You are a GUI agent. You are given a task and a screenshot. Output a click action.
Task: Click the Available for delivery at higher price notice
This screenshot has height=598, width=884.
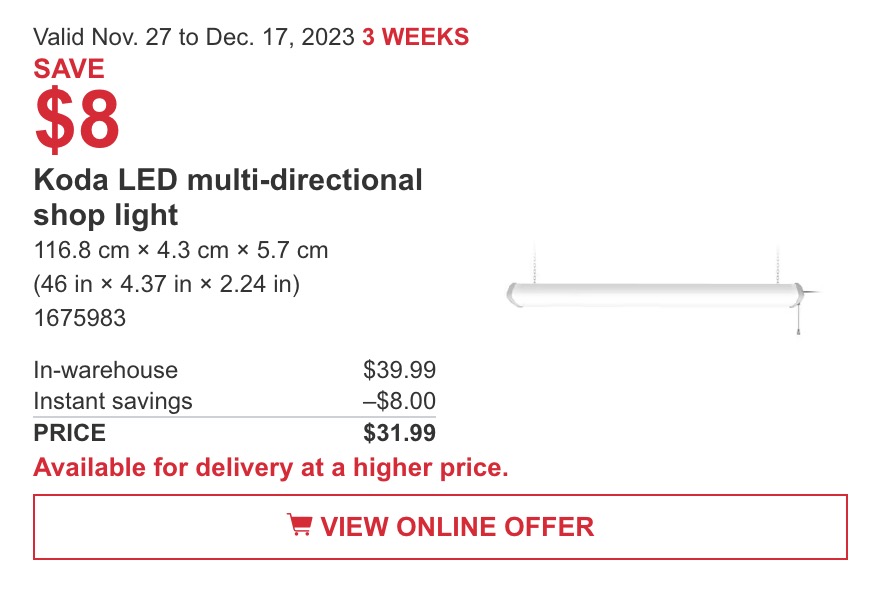271,467
